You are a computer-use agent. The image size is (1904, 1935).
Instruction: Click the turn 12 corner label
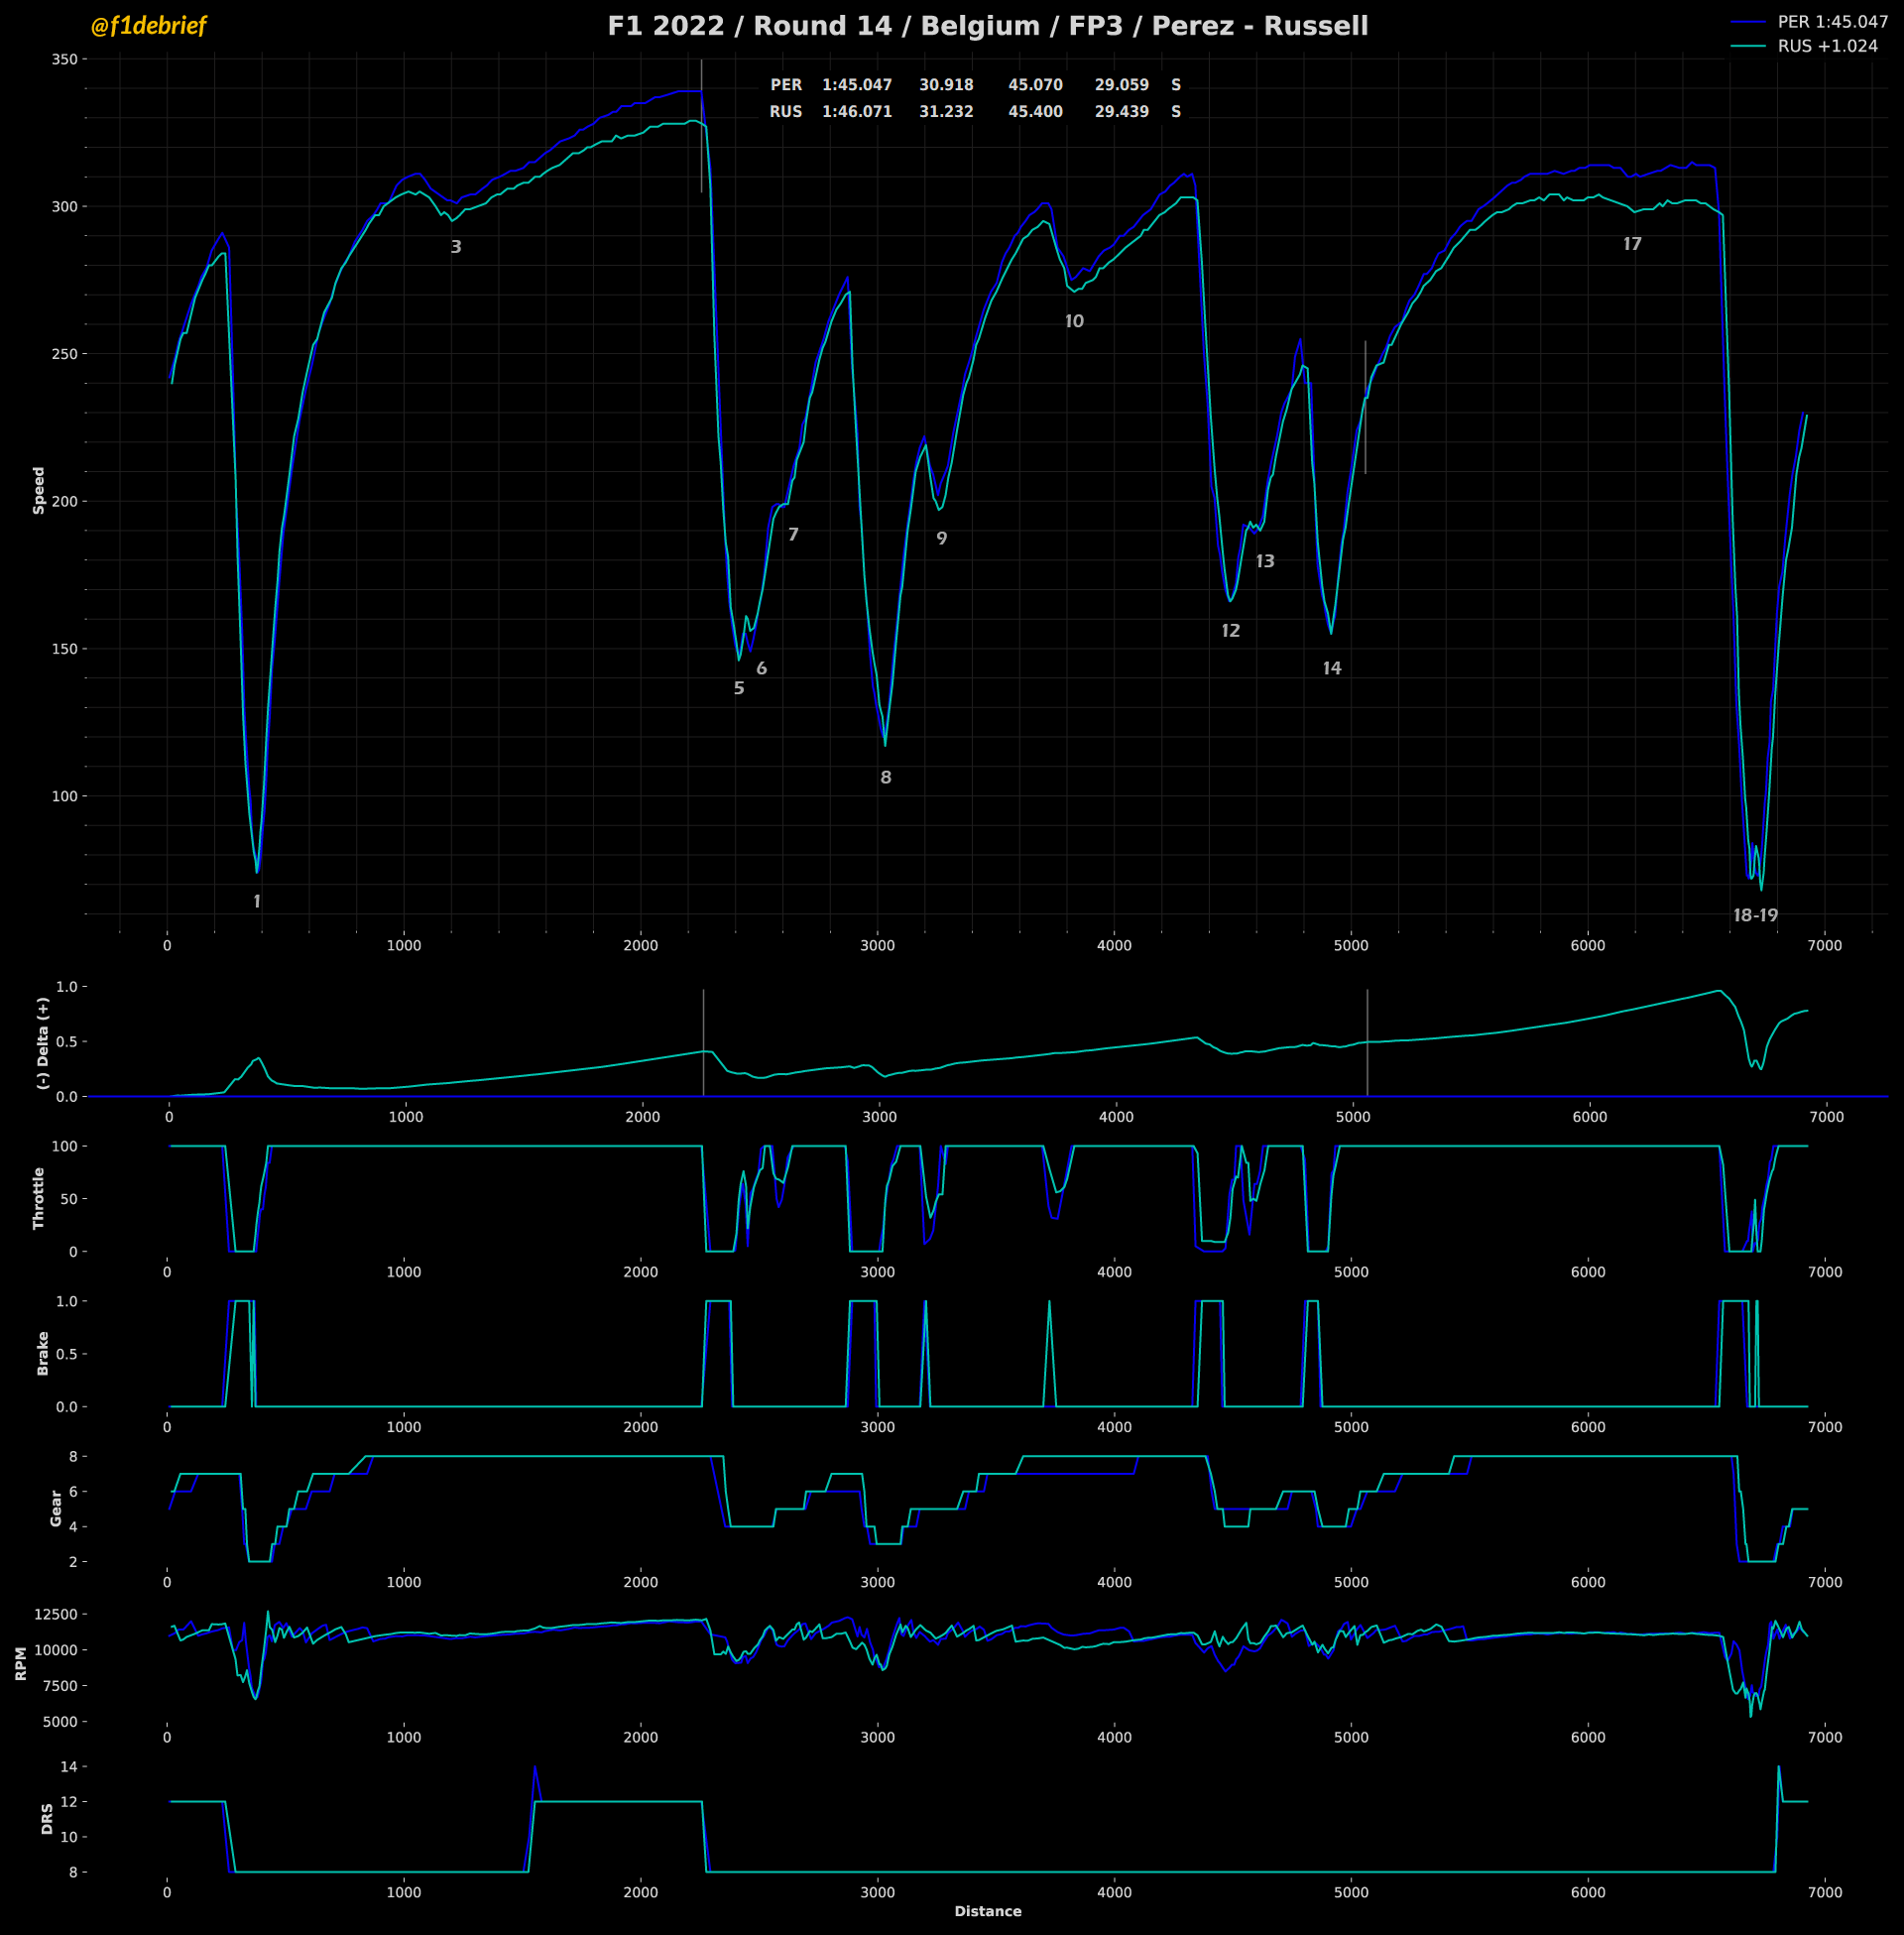coord(1231,631)
